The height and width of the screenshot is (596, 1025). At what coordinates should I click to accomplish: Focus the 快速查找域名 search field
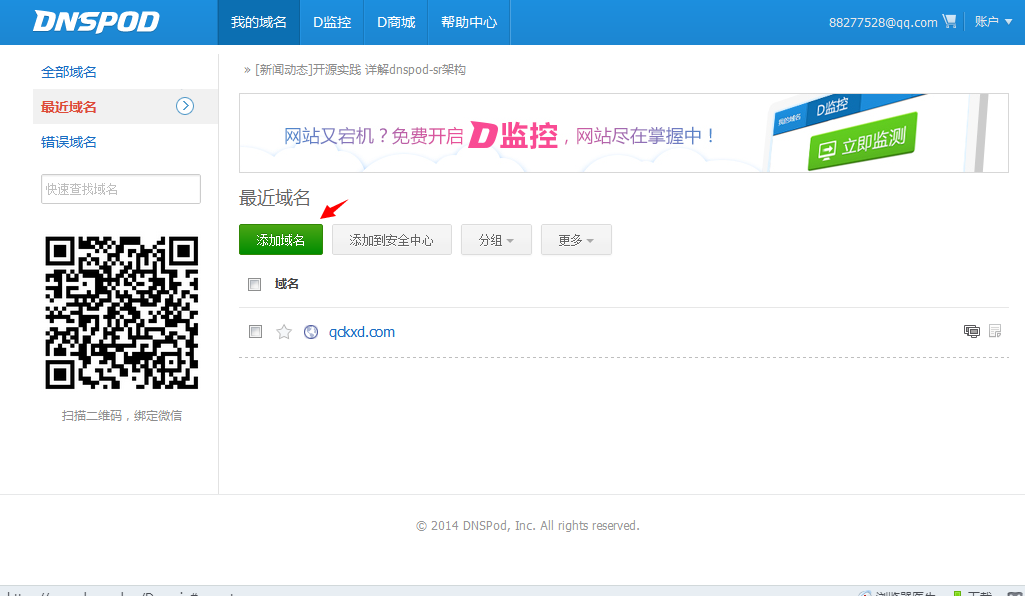pyautogui.click(x=121, y=189)
